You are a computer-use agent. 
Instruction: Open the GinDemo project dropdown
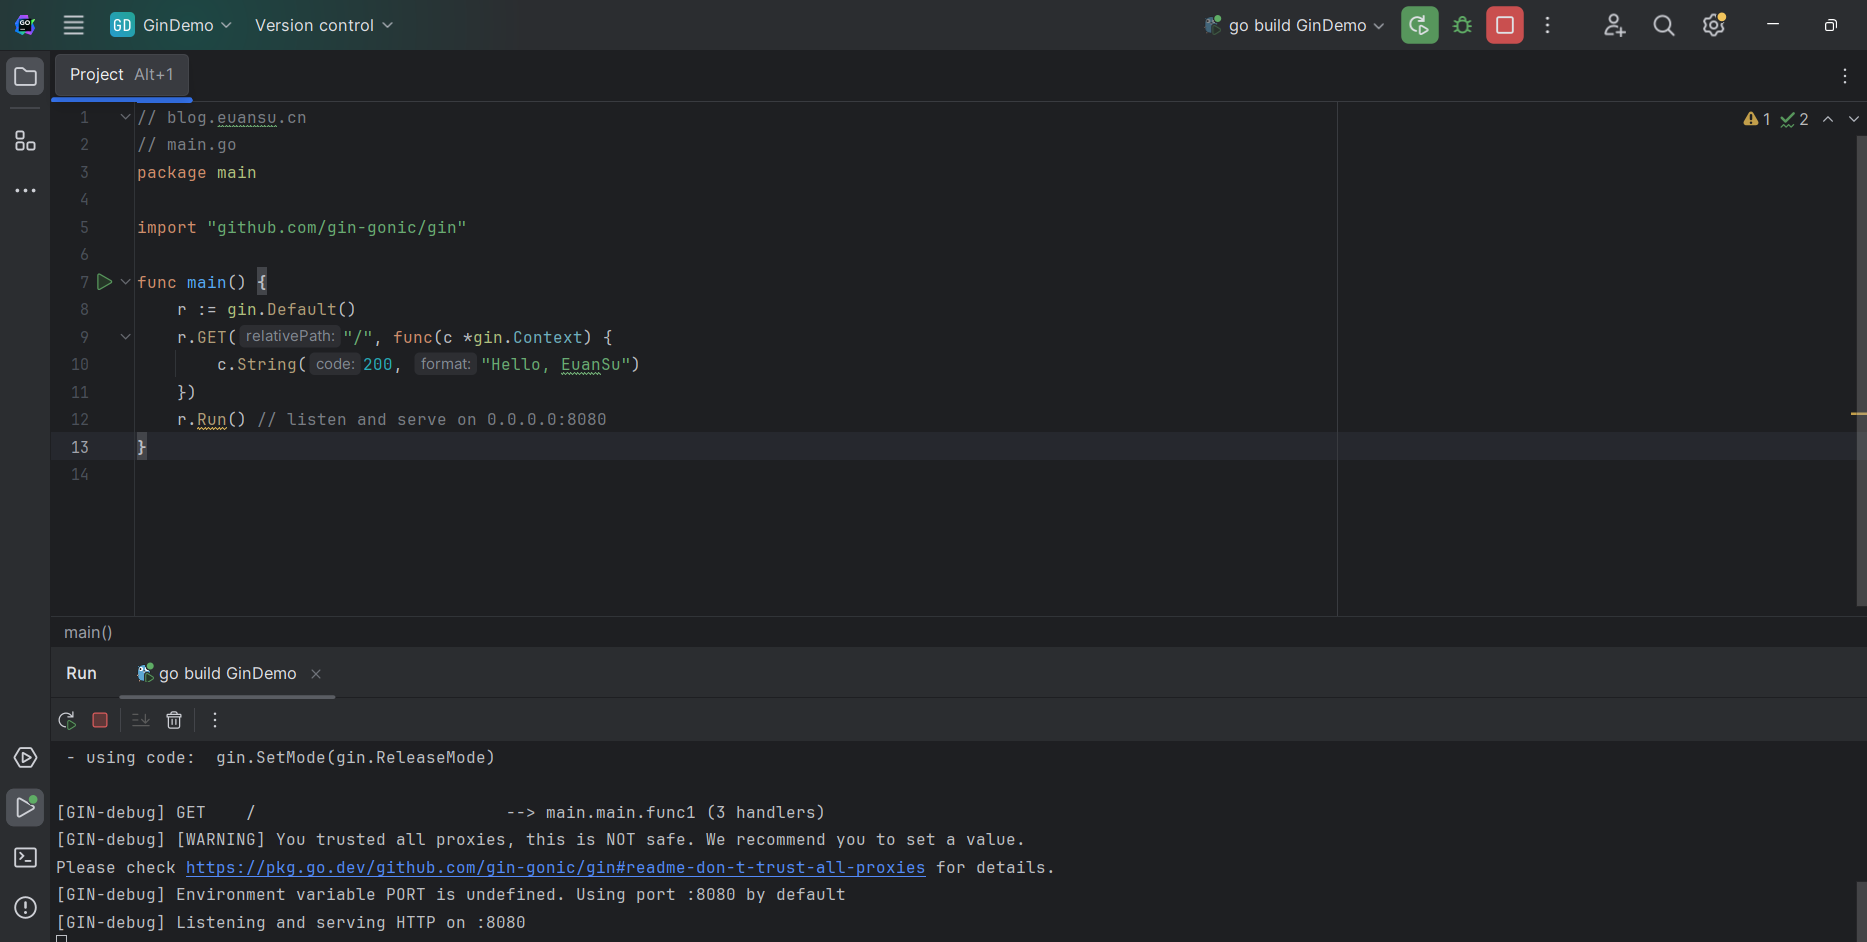pos(171,25)
